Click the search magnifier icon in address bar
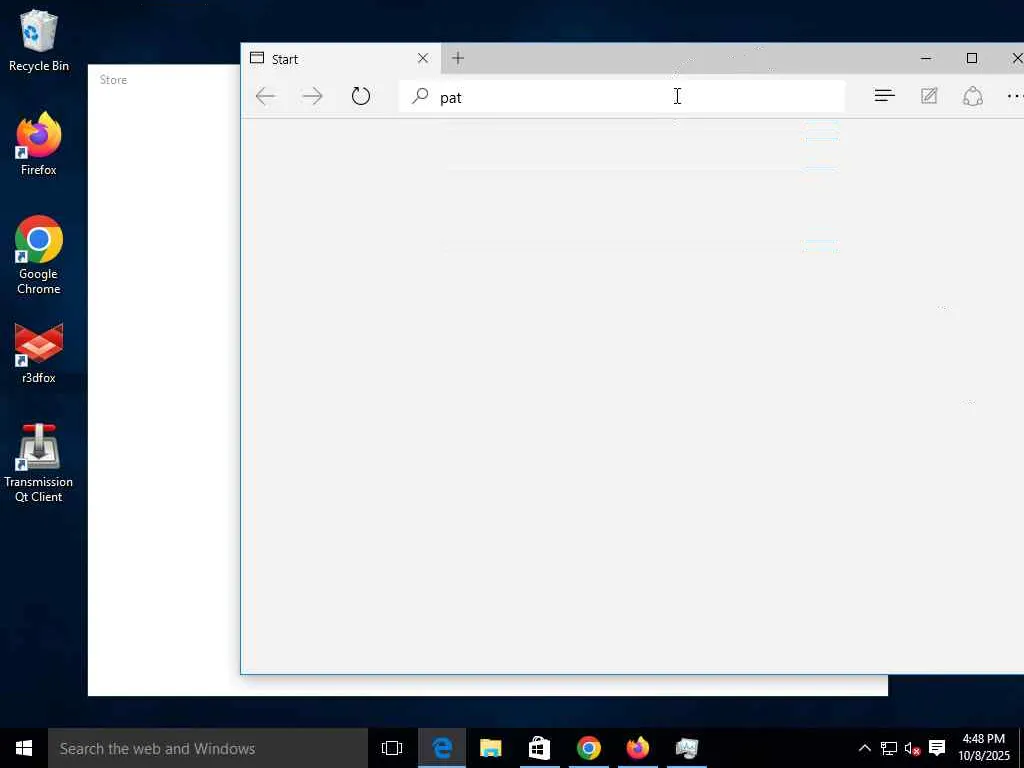This screenshot has width=1024, height=768. pos(420,97)
